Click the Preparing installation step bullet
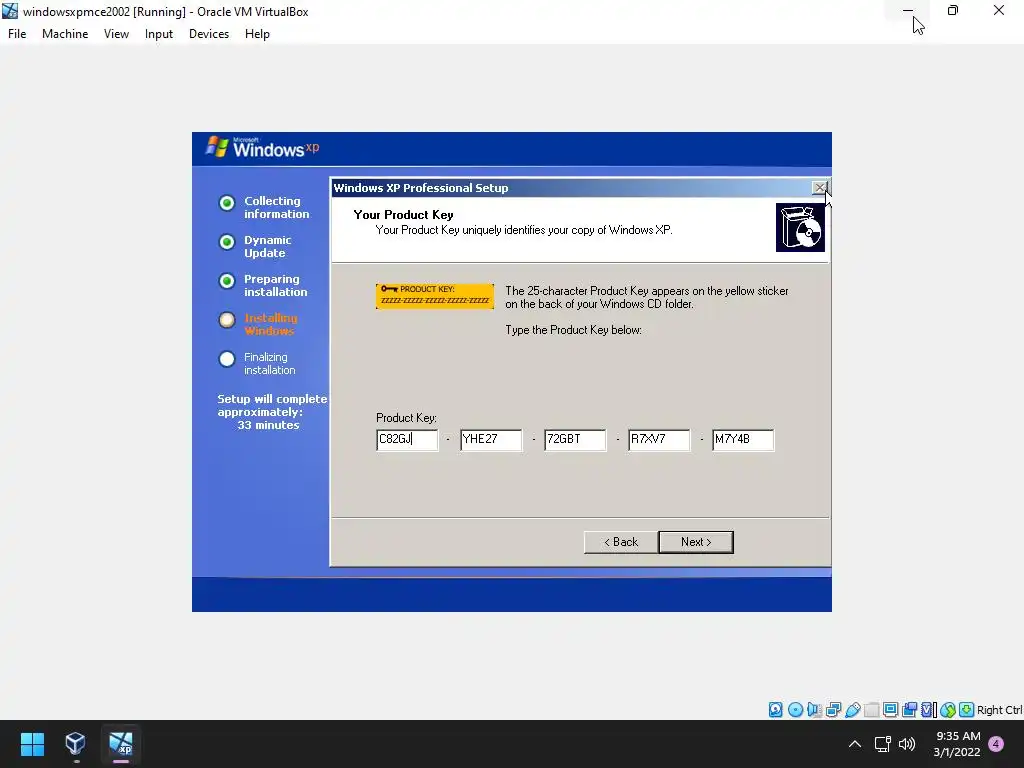 click(227, 281)
